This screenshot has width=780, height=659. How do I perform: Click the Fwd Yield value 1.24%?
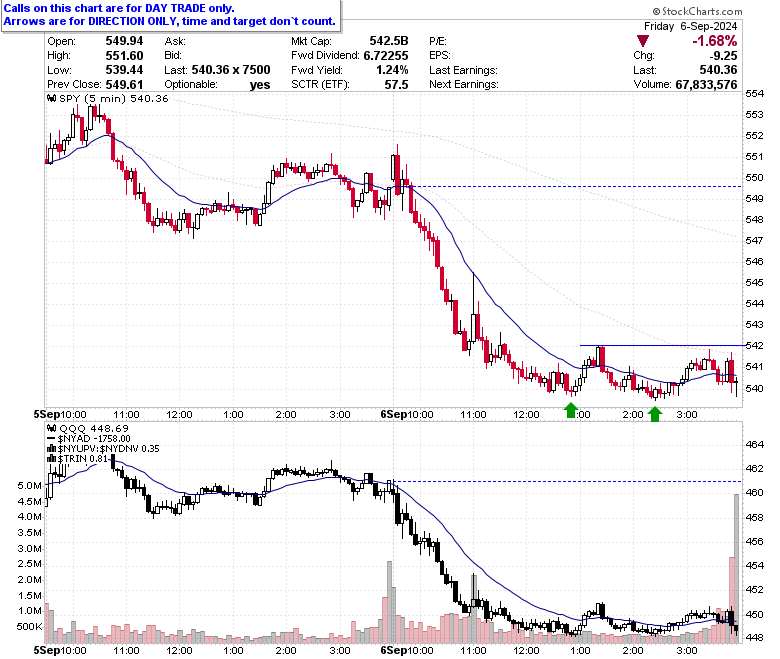[x=392, y=70]
